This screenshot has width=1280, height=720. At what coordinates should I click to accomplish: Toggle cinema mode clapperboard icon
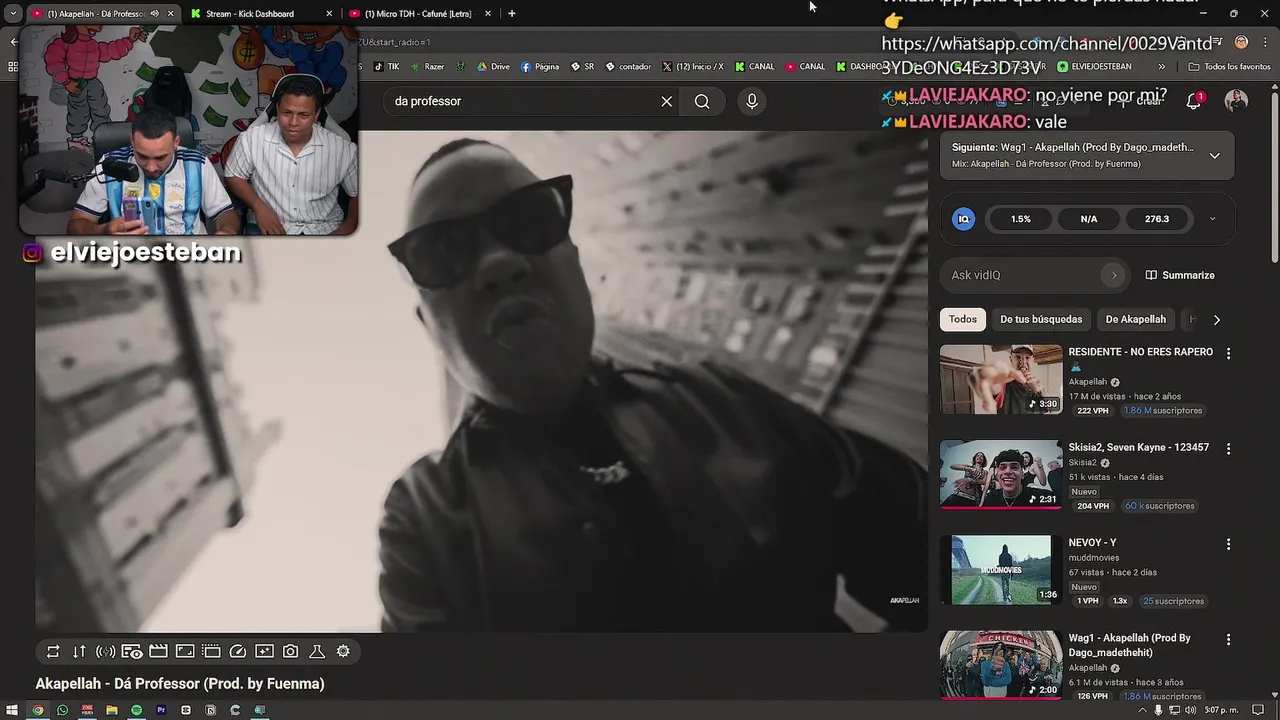point(158,651)
